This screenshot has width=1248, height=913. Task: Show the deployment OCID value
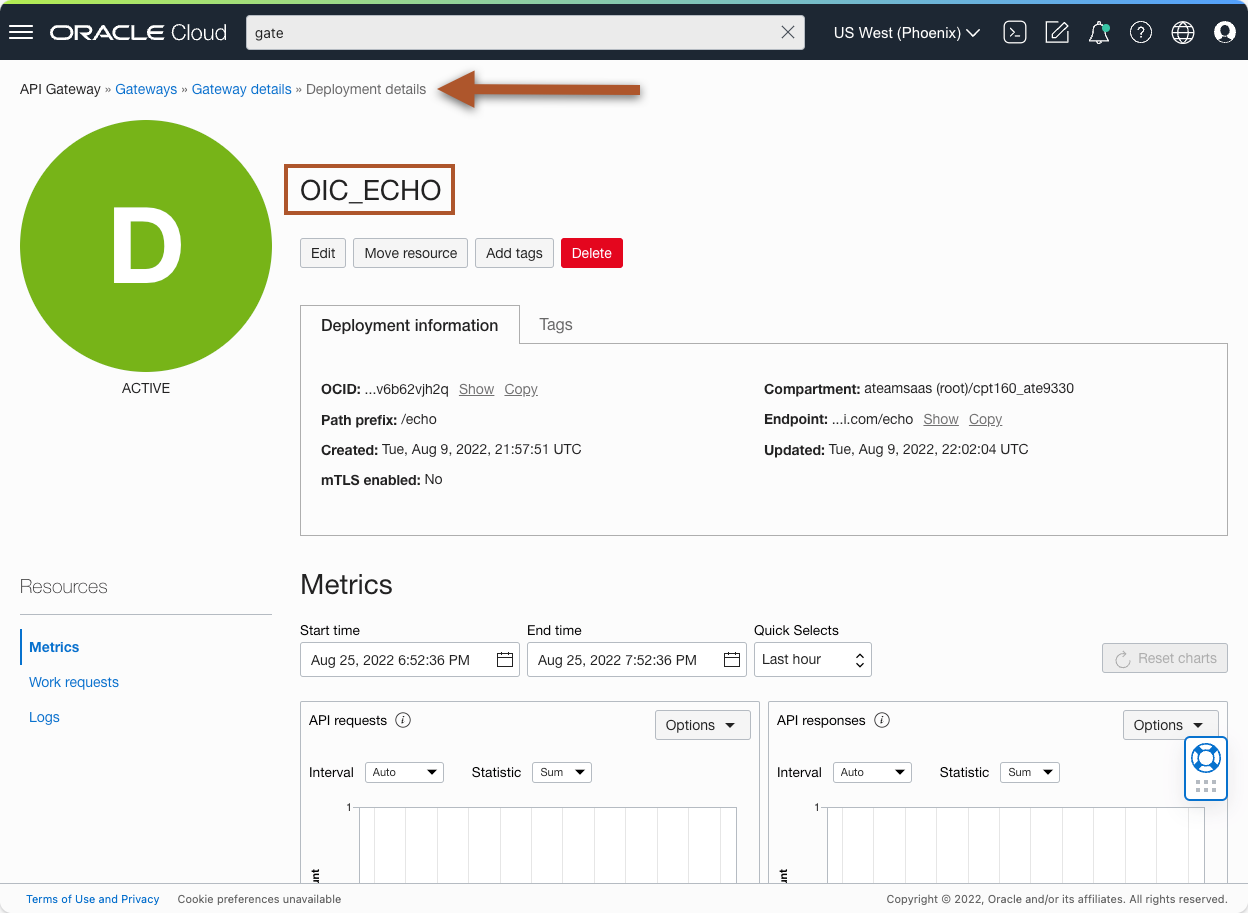pos(476,389)
